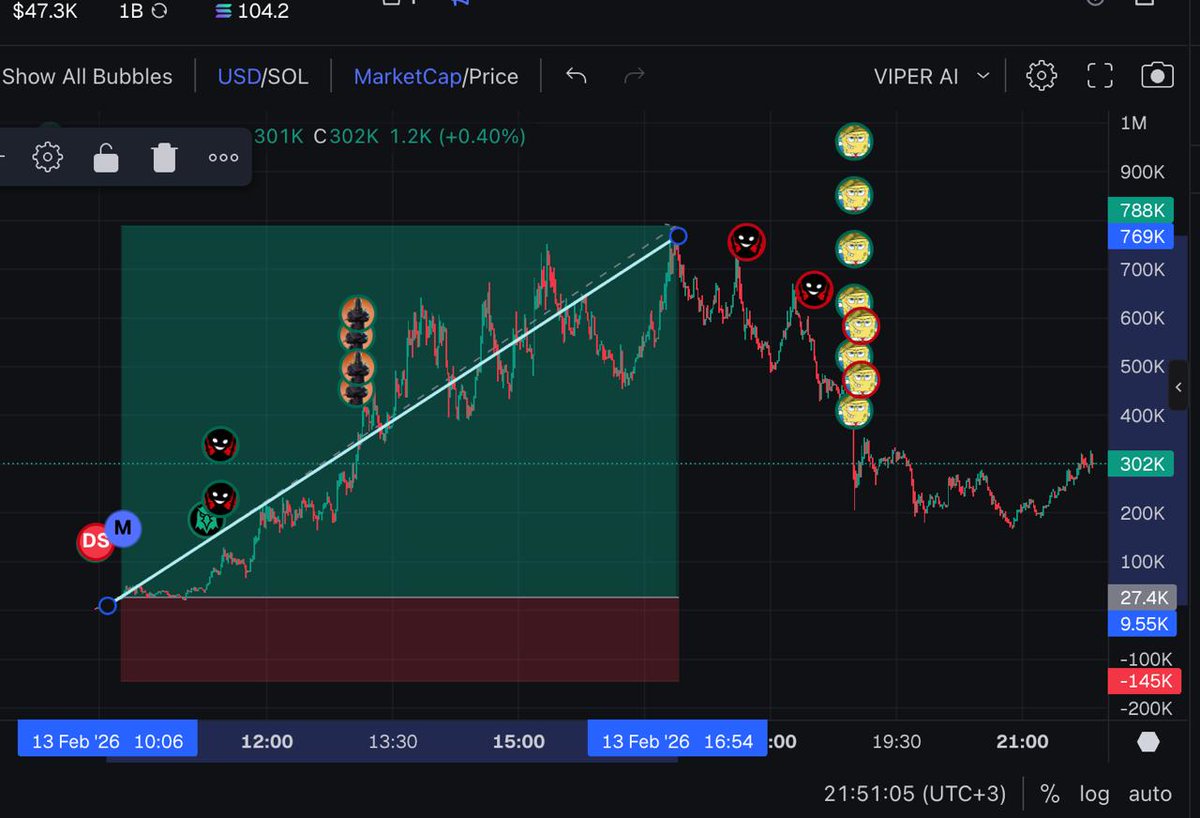Image resolution: width=1200 pixels, height=818 pixels.
Task: Click the 27.4K gray price label
Action: [x=1141, y=598]
